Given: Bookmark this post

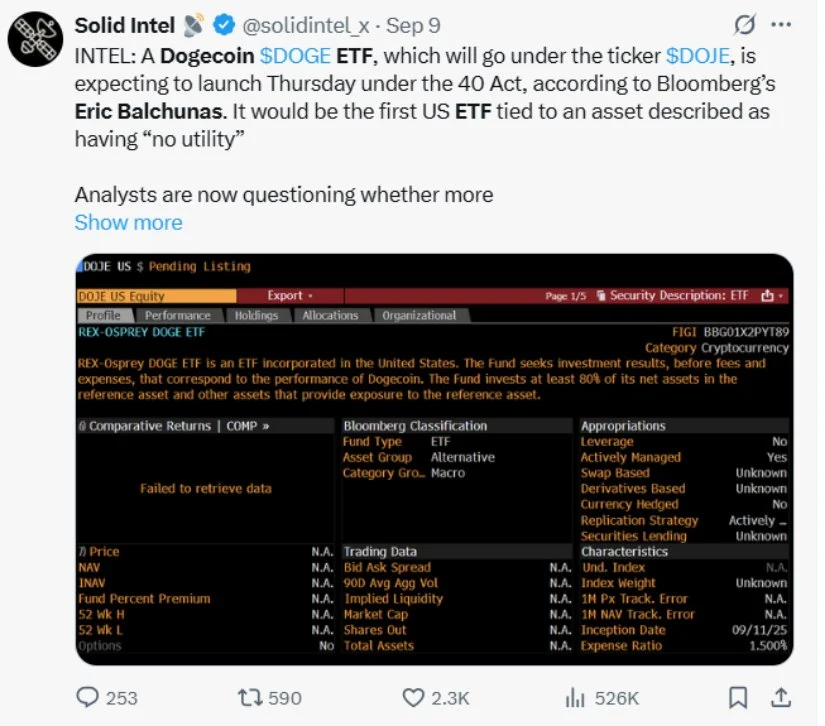Looking at the screenshot, I should click(738, 698).
